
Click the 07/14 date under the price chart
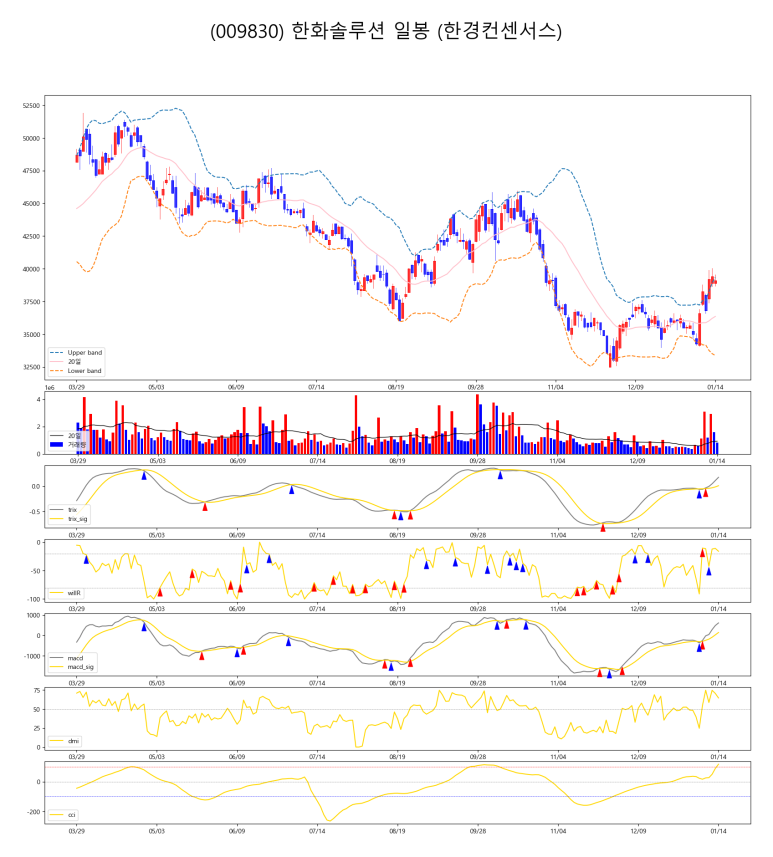point(316,387)
